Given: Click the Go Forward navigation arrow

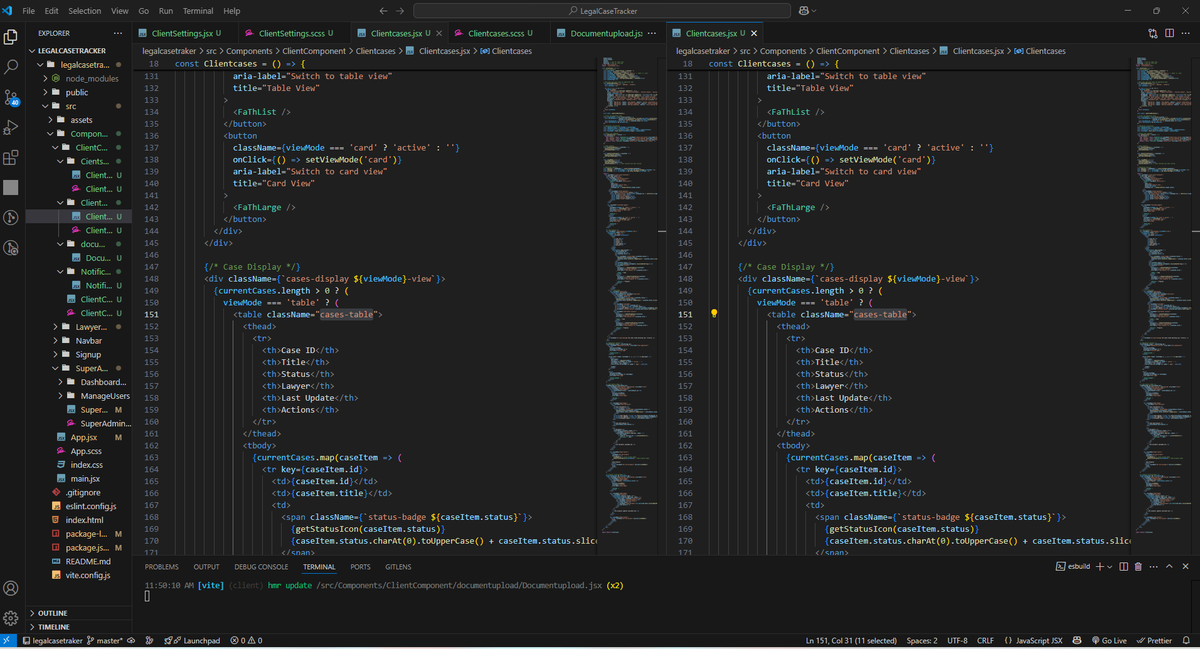Looking at the screenshot, I should pyautogui.click(x=401, y=10).
